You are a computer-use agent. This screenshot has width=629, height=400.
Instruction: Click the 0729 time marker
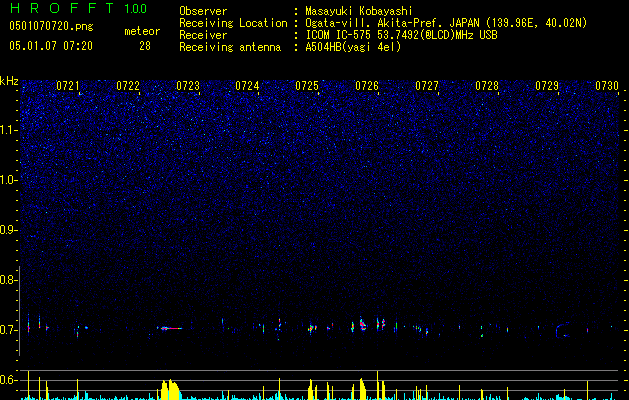(x=547, y=85)
